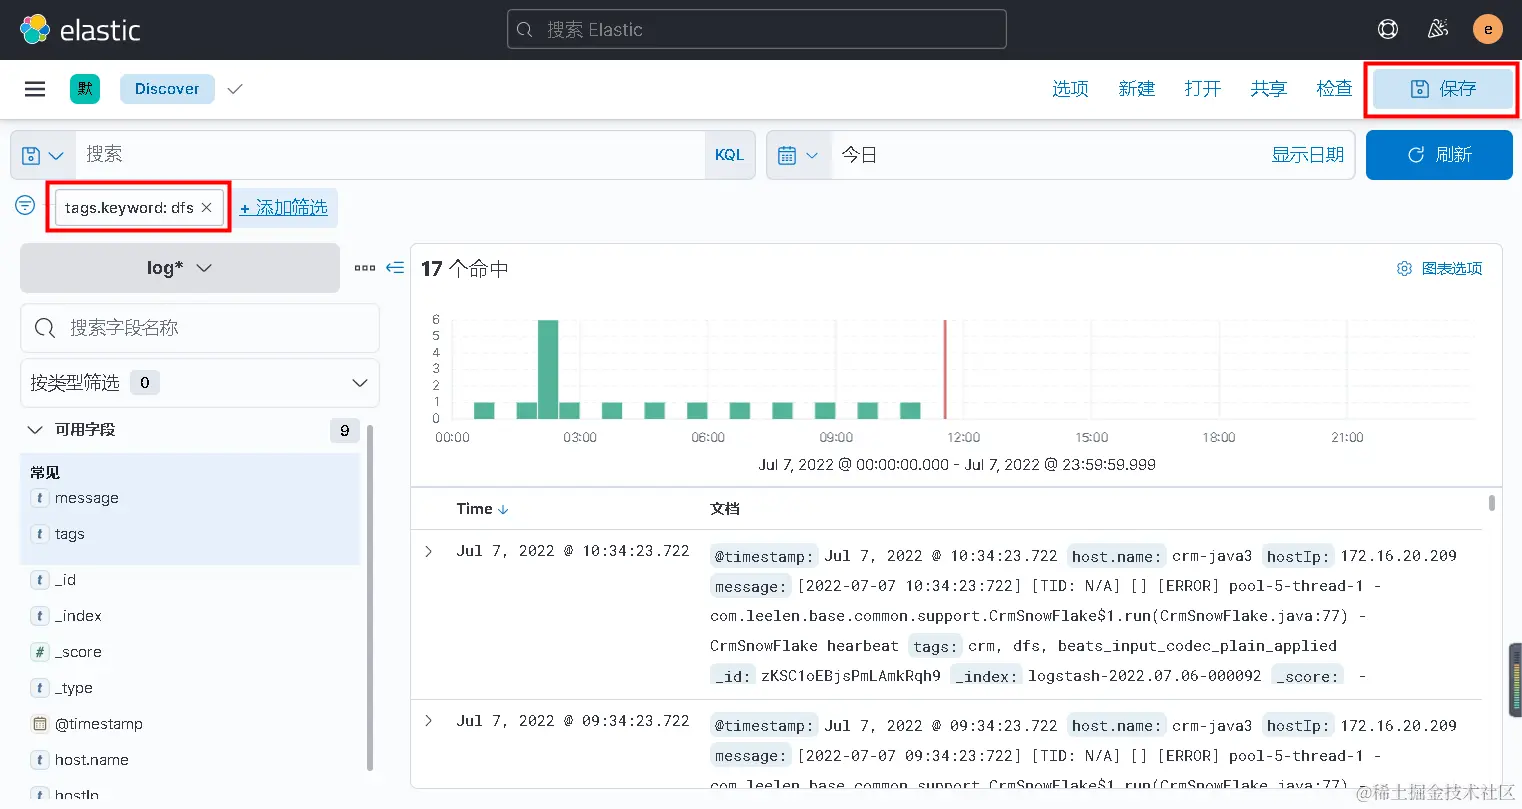
Task: Click the Save button
Action: click(x=1443, y=89)
